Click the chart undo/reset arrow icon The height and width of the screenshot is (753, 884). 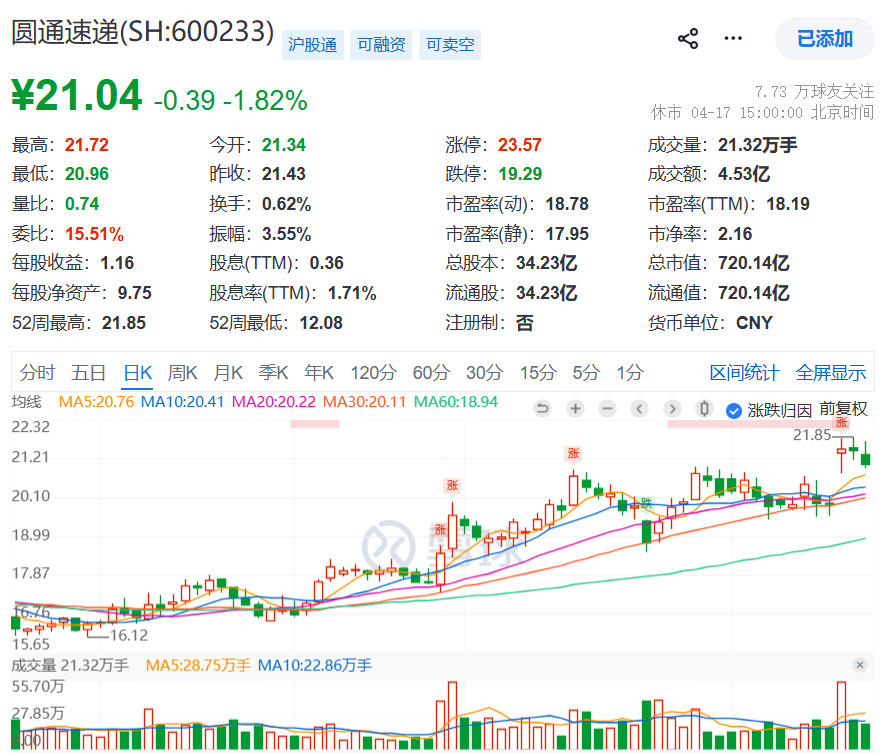pyautogui.click(x=542, y=409)
